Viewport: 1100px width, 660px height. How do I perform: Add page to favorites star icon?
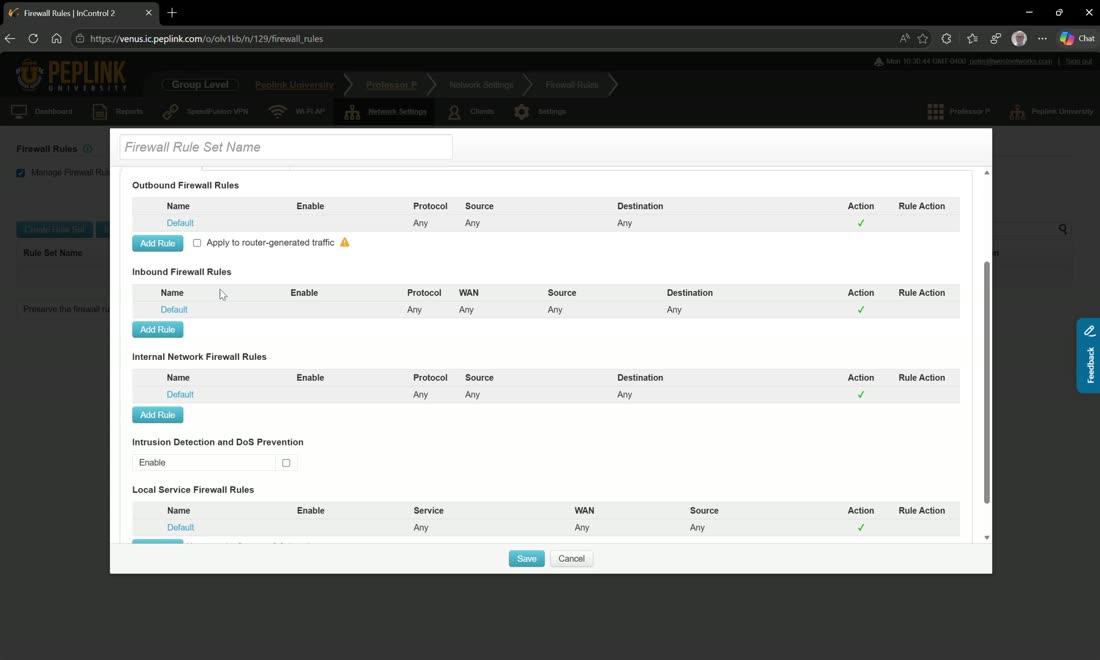923,39
